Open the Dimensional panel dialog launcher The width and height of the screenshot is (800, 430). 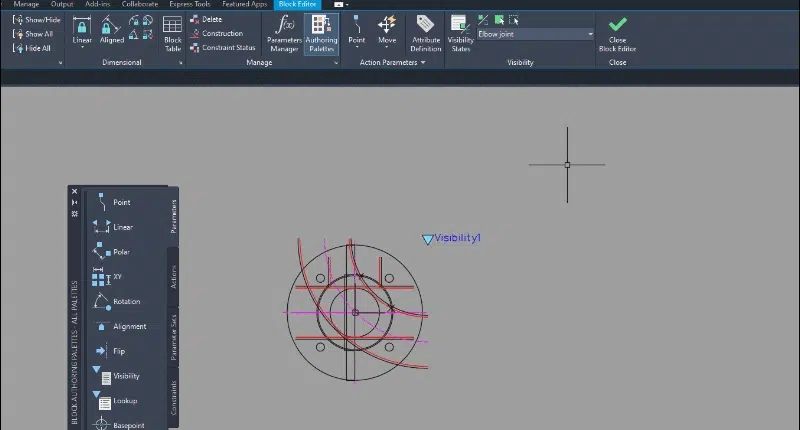[x=181, y=63]
